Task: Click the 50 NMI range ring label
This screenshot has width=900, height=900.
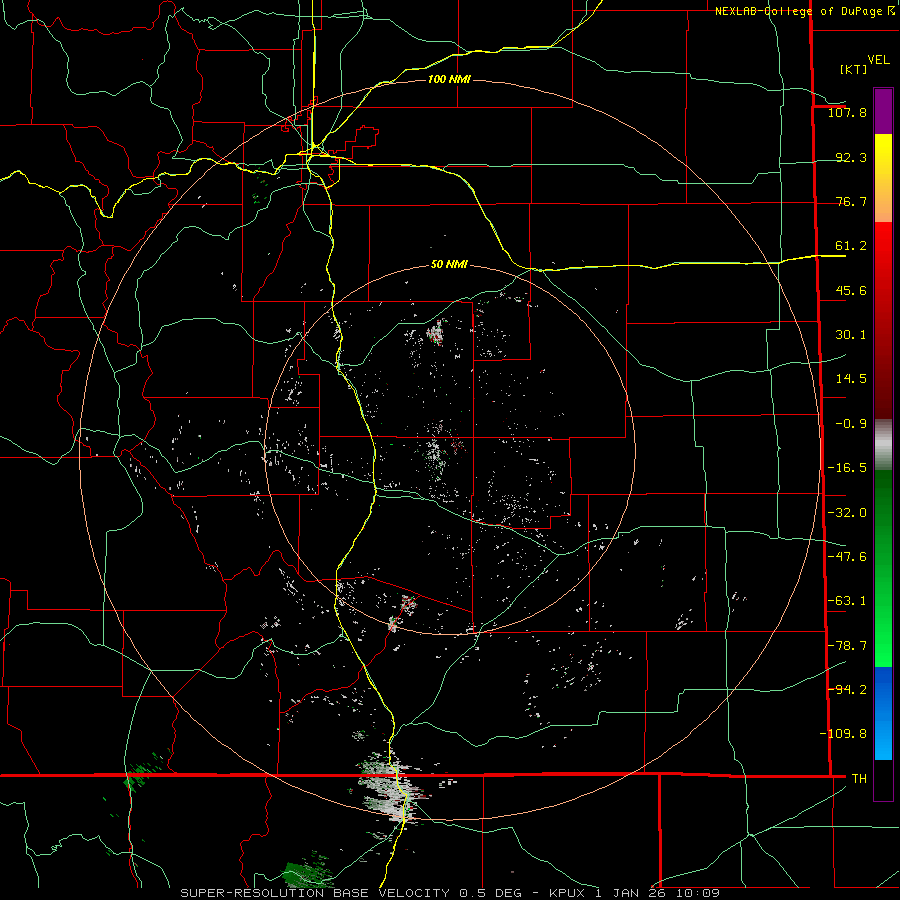Action: pos(449,265)
